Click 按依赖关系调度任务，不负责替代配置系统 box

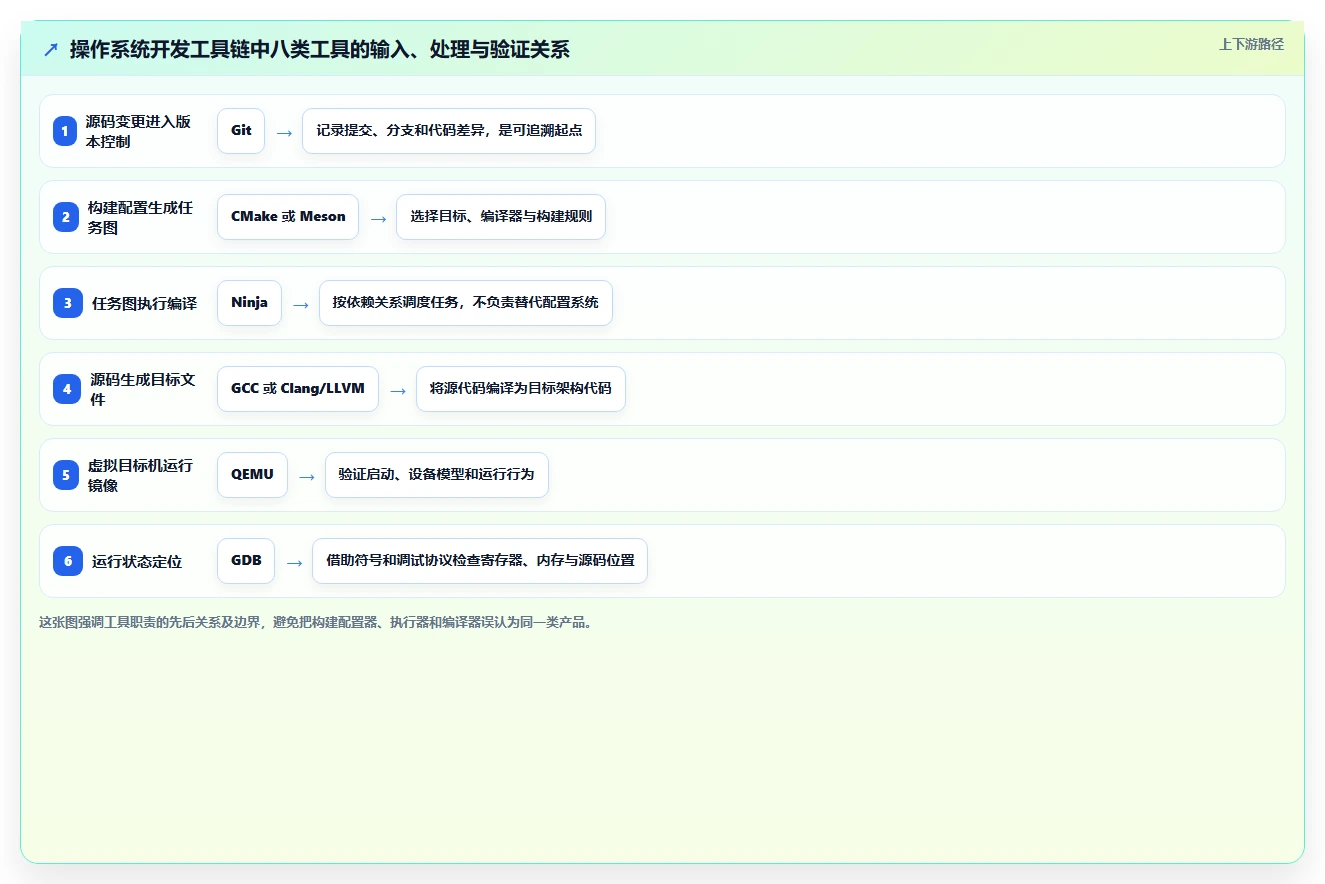tap(466, 303)
